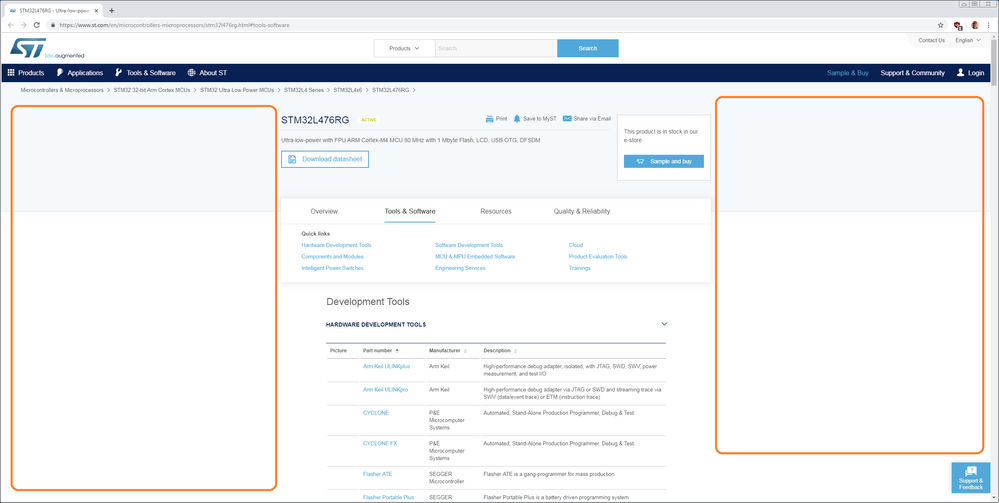Select Tools & Software tab
Image resolution: width=999 pixels, height=503 pixels.
[410, 211]
